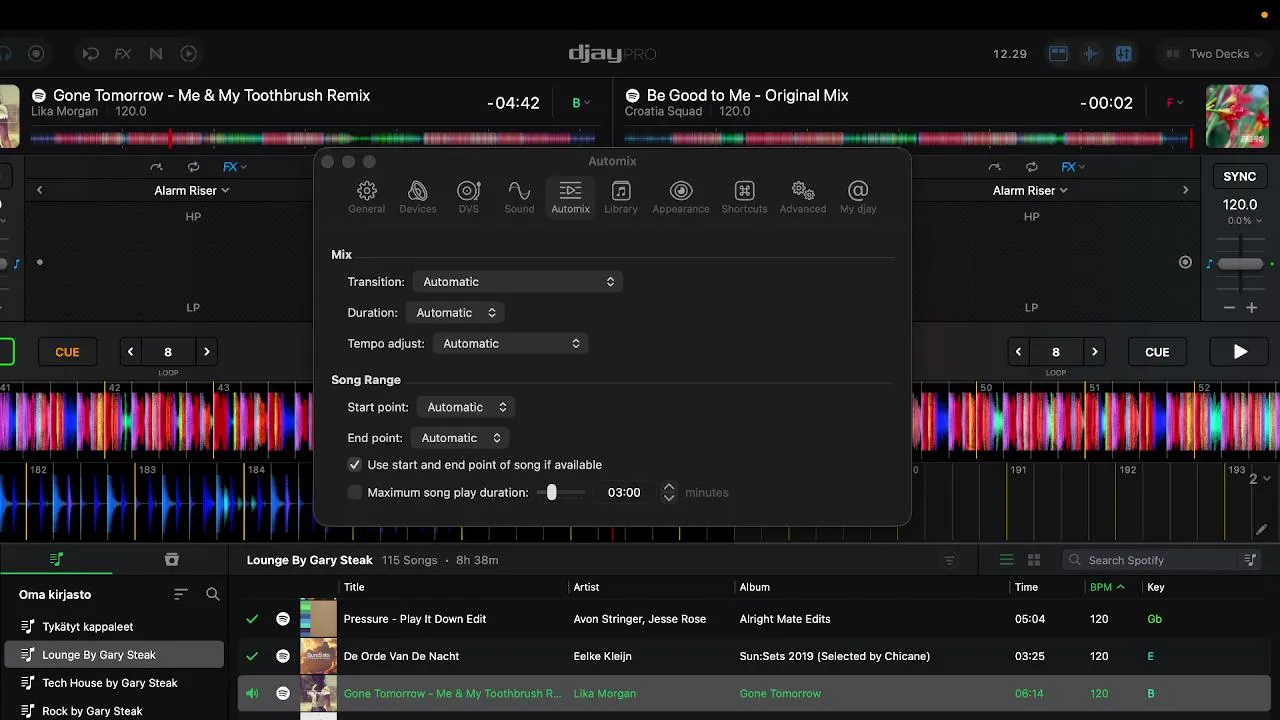The width and height of the screenshot is (1280, 720).
Task: Open the Mix Duration dropdown
Action: [x=455, y=313]
